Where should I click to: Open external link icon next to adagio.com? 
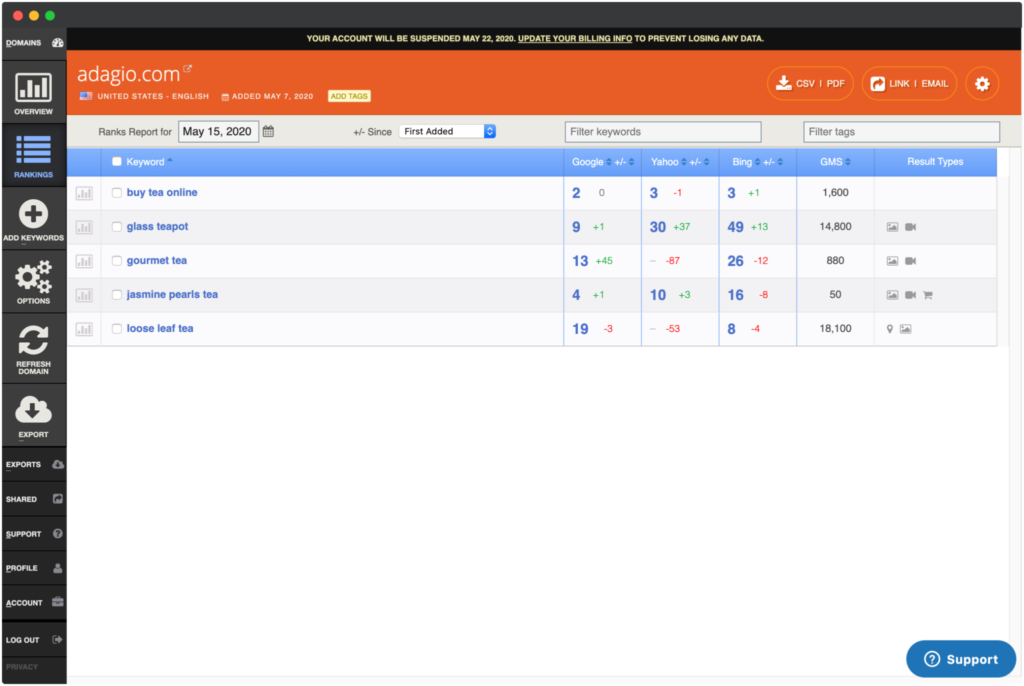coord(187,69)
